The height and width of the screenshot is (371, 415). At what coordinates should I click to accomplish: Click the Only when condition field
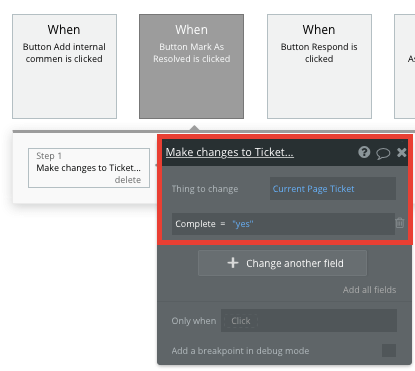(309, 320)
